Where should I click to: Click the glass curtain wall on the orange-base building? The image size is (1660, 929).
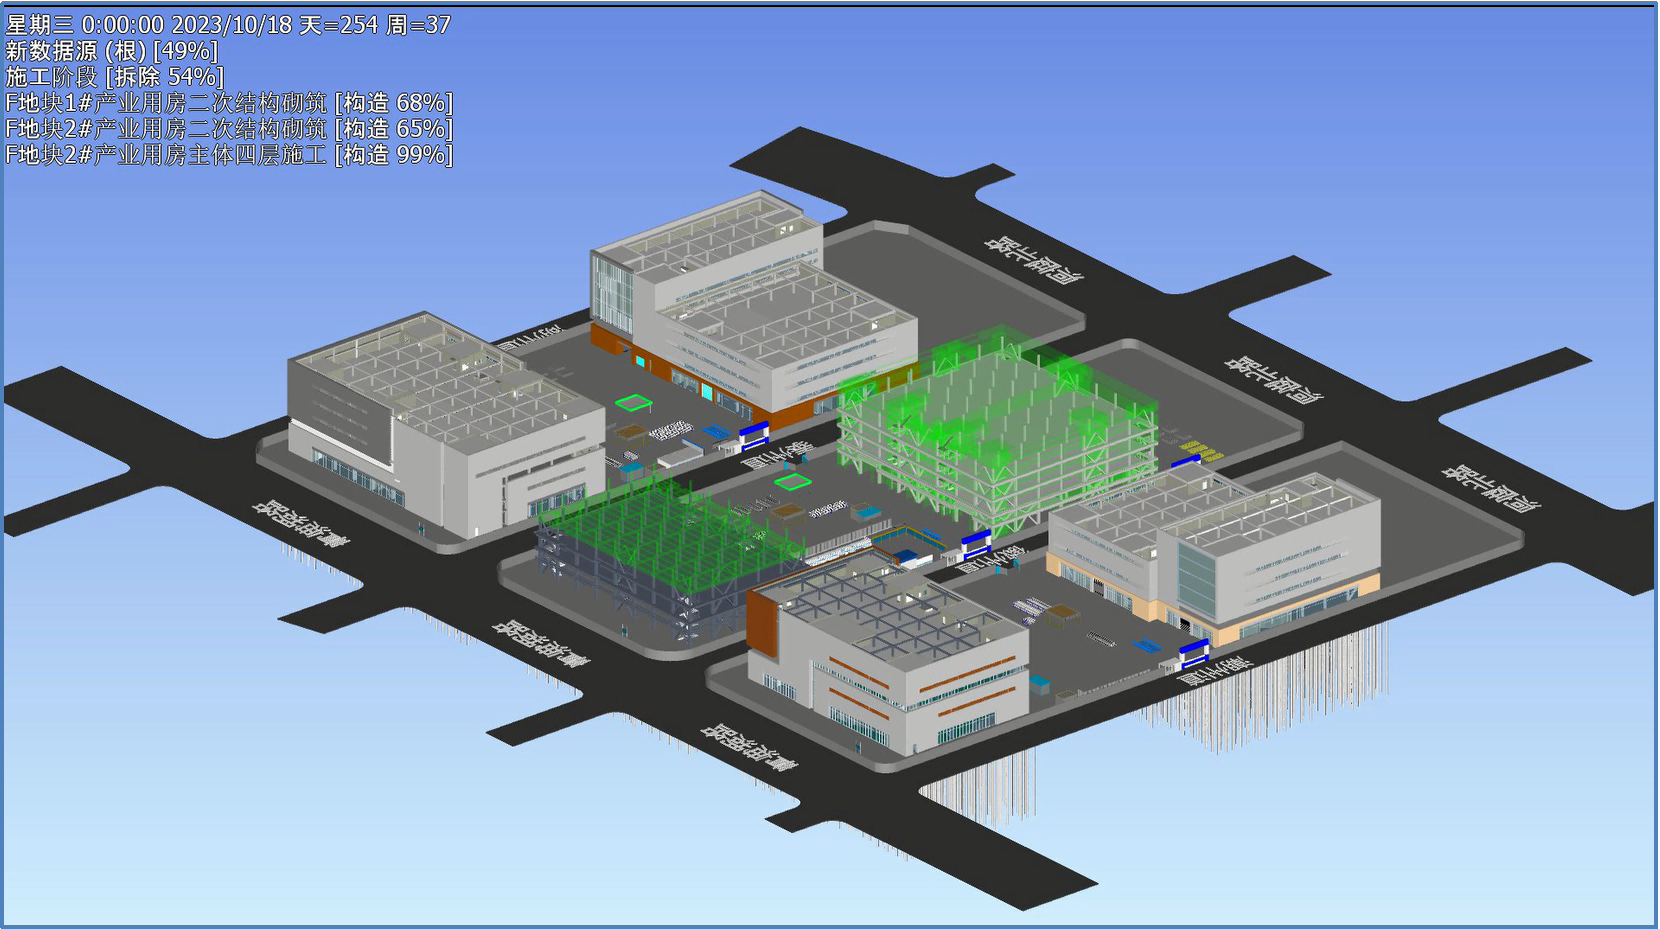click(x=608, y=288)
